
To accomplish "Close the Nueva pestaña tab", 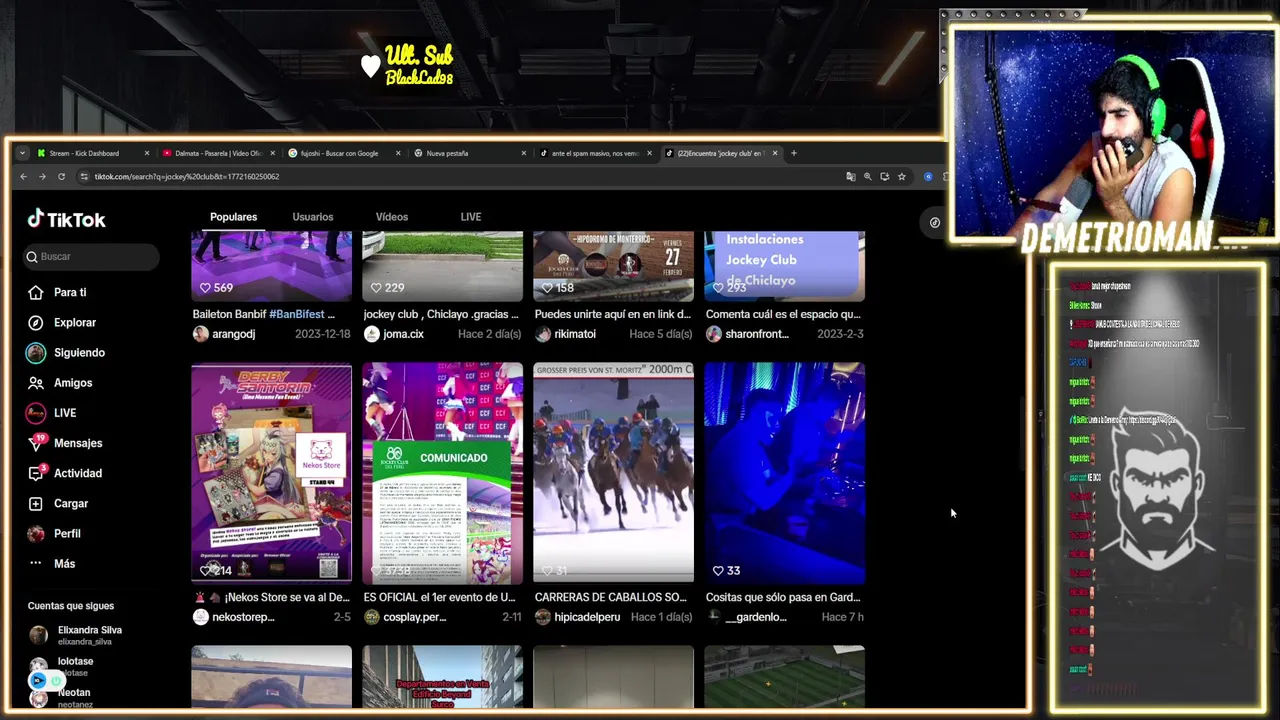I will tap(523, 153).
